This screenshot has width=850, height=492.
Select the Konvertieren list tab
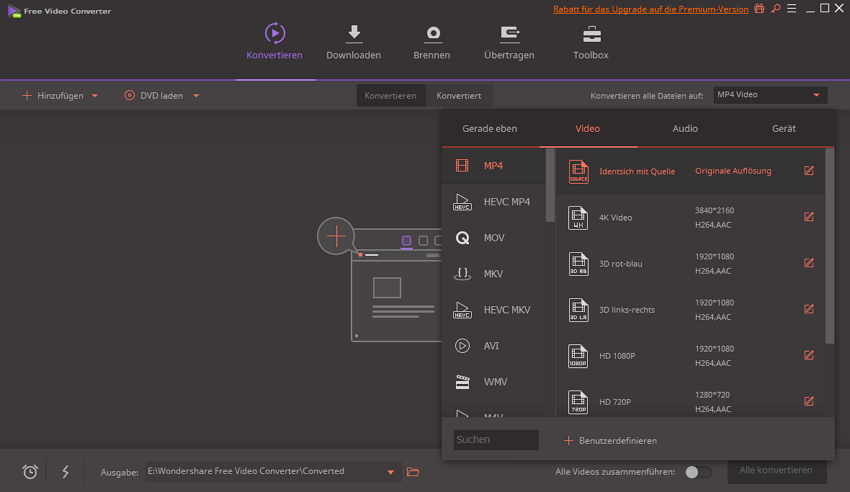click(x=390, y=95)
